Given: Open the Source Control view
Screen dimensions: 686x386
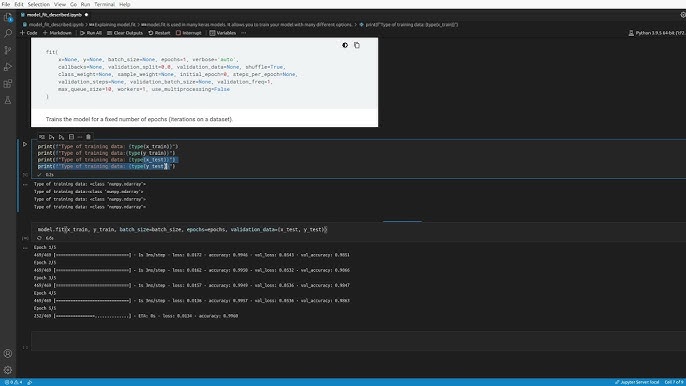Looking at the screenshot, I should point(8,50).
